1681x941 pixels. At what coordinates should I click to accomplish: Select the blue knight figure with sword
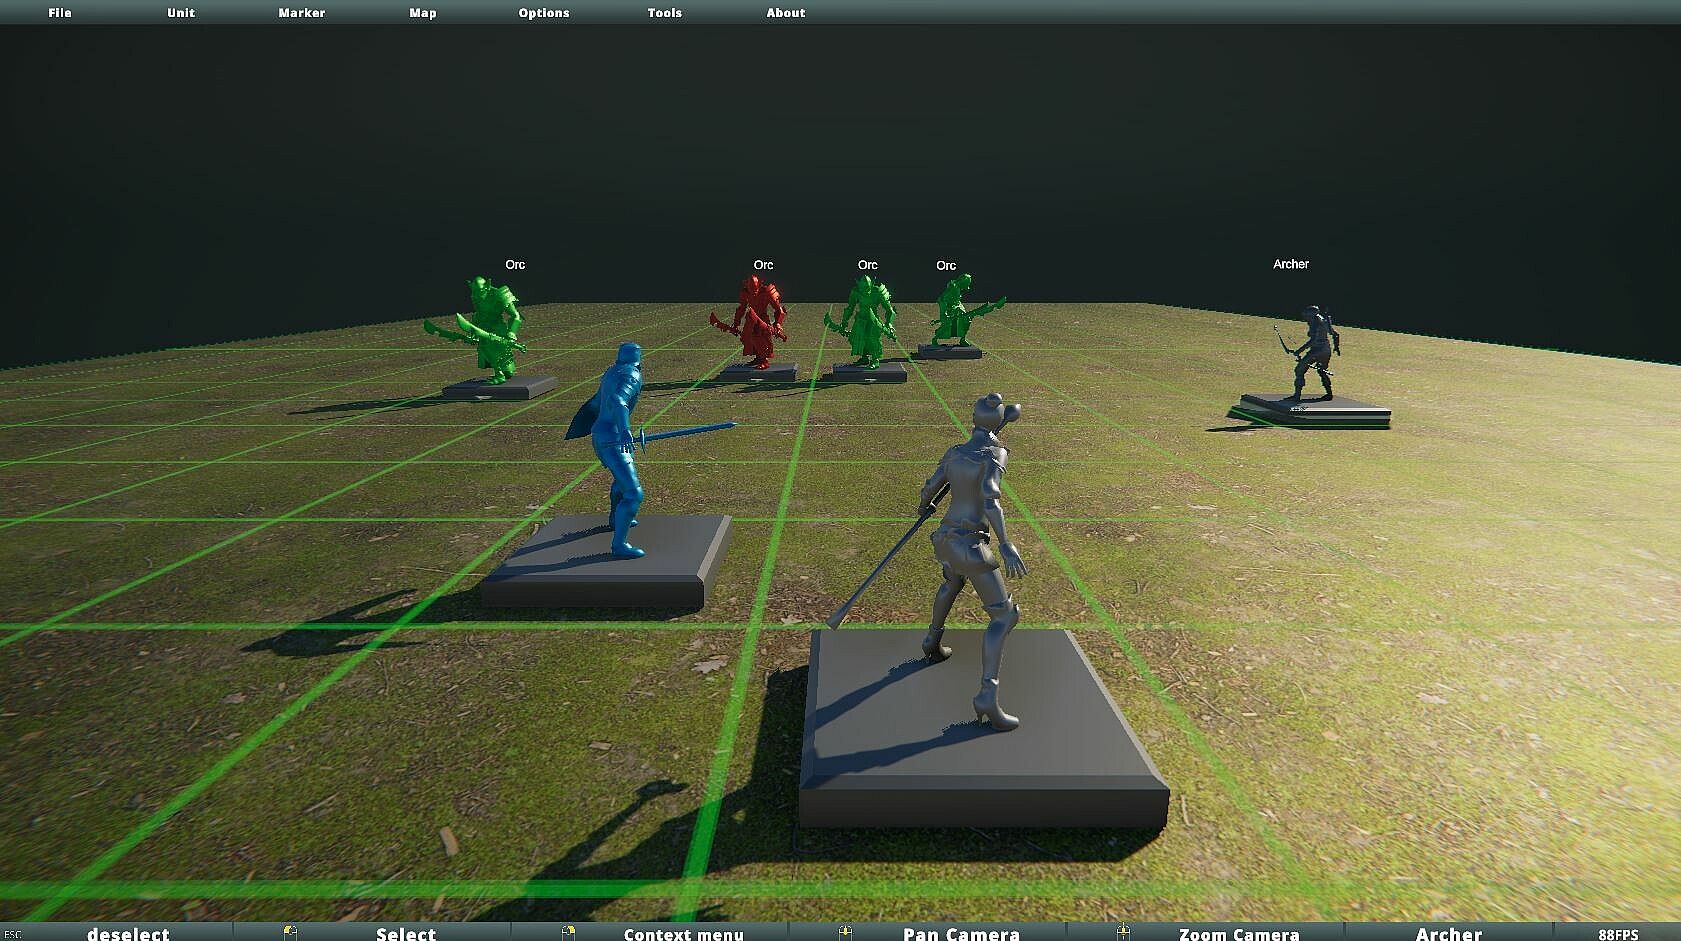(622, 450)
